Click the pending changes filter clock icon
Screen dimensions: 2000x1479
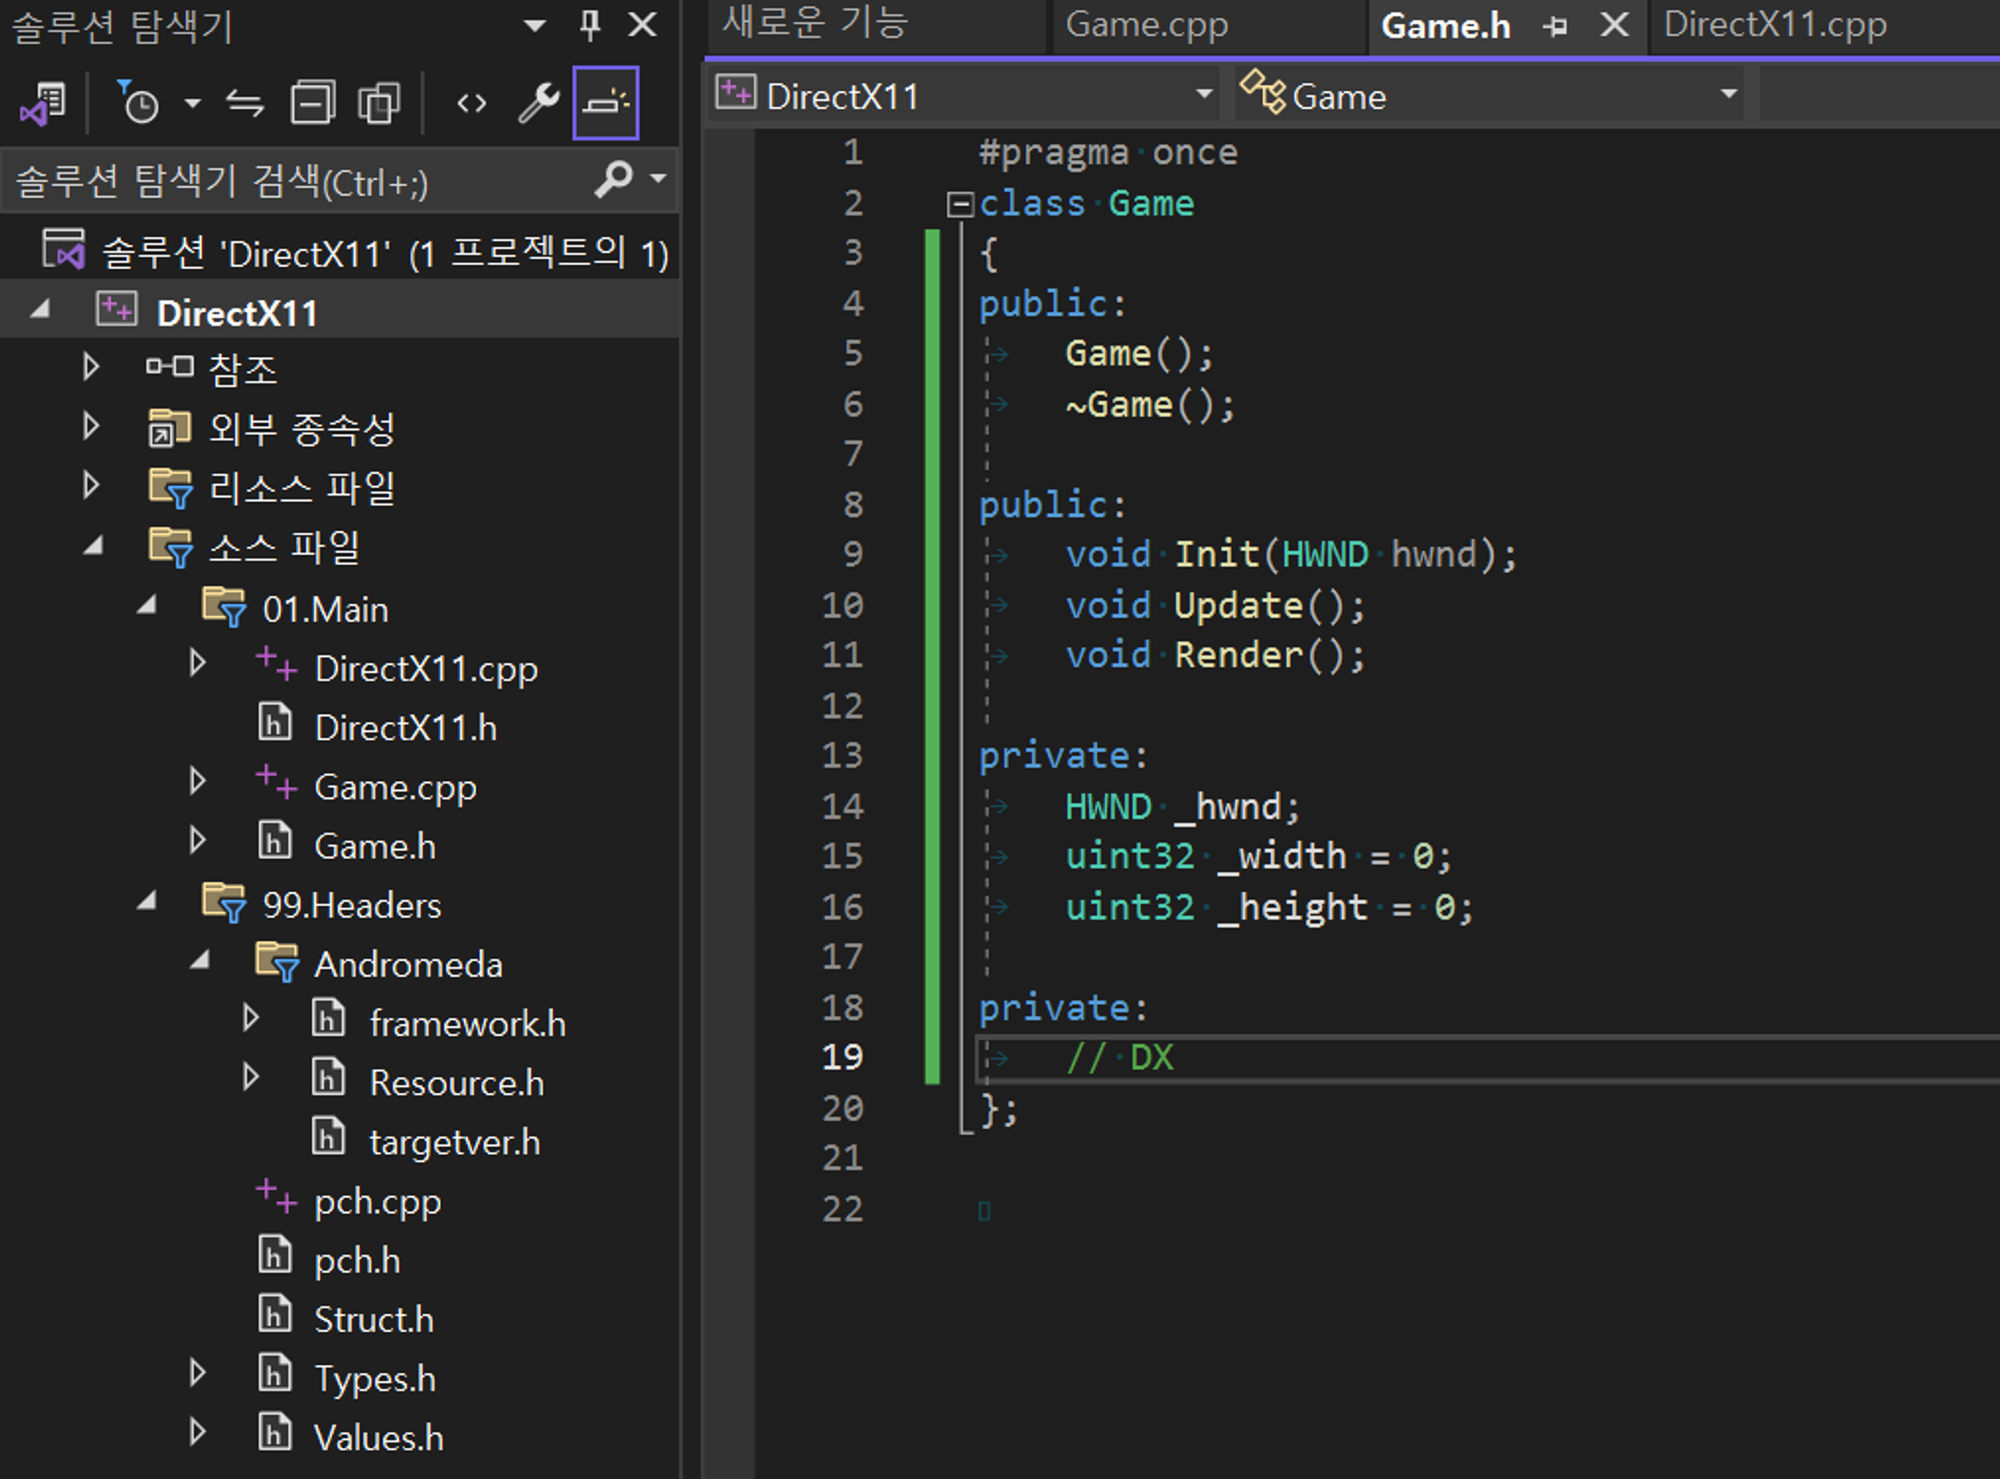(x=138, y=103)
